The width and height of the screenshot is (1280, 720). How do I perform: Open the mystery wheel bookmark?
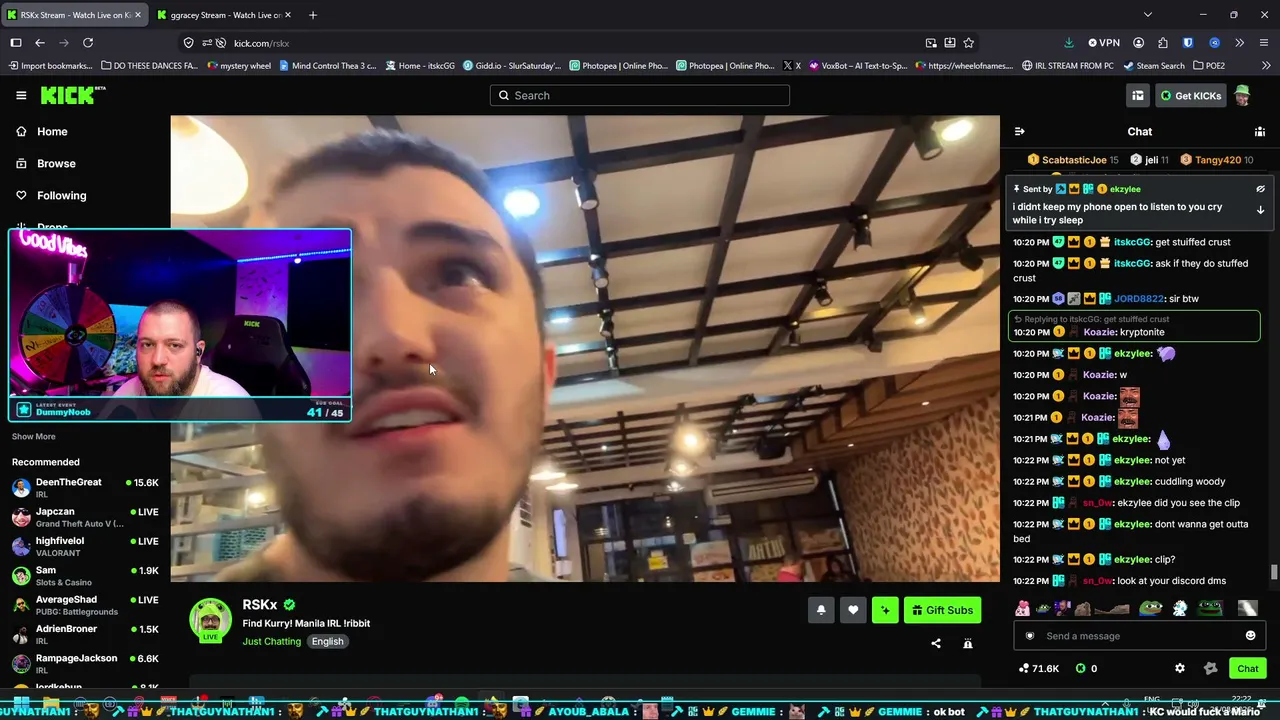click(239, 66)
